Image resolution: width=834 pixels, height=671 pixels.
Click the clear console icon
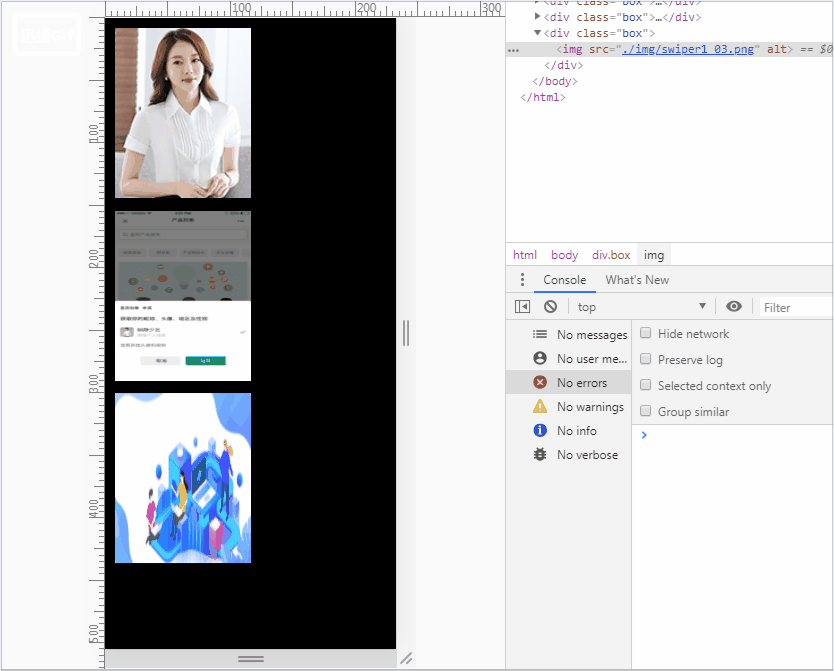550,307
